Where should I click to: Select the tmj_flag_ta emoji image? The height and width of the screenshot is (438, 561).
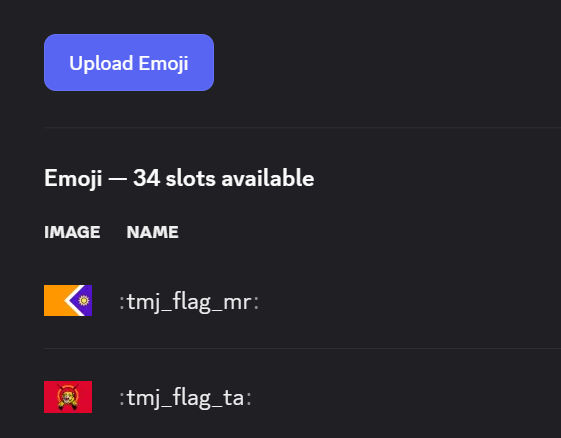[x=68, y=397]
